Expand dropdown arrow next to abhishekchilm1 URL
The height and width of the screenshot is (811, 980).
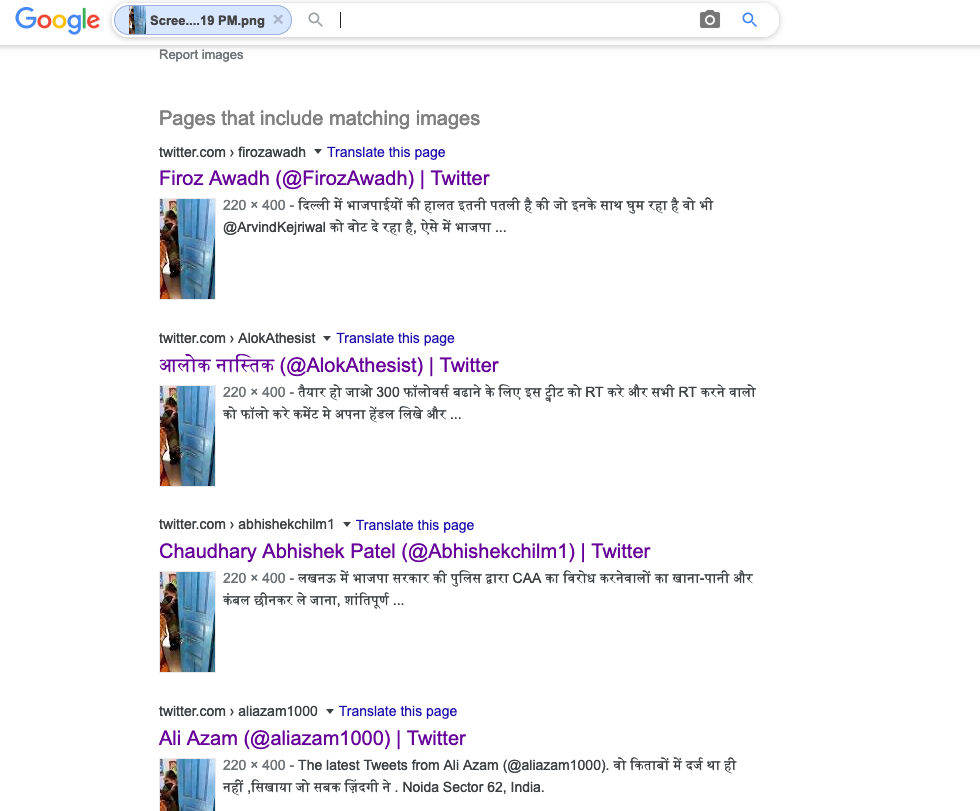coord(347,525)
